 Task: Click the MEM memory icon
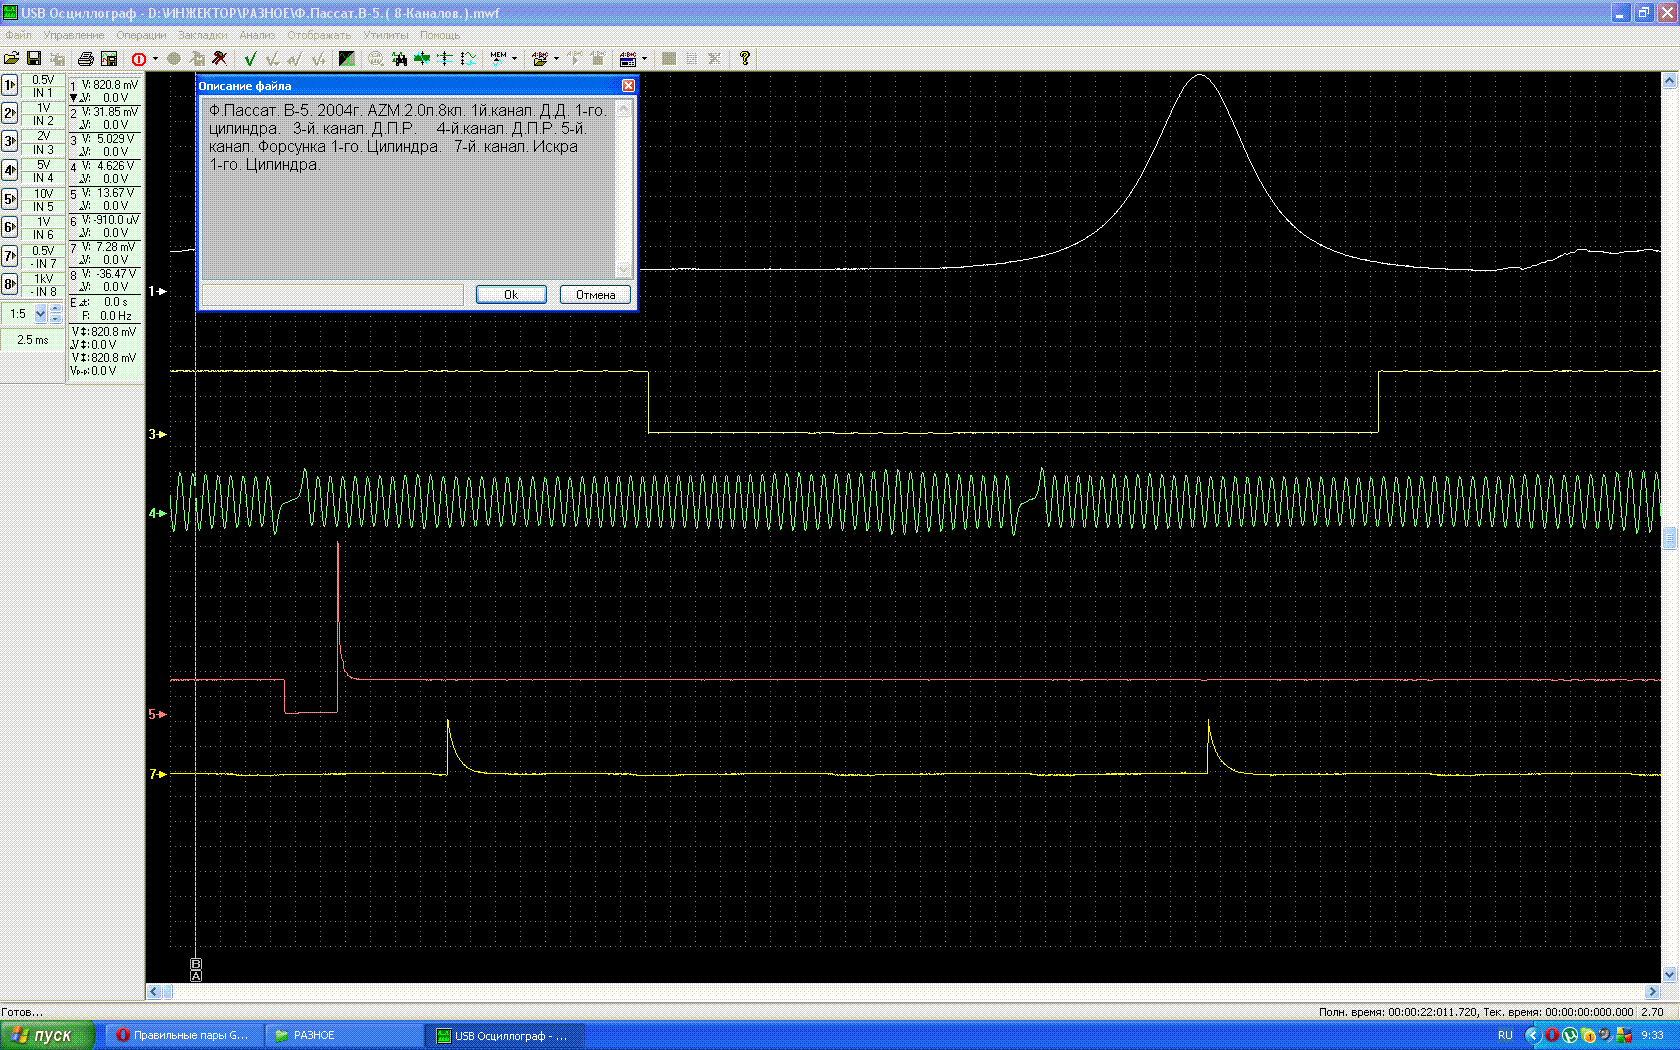click(499, 59)
